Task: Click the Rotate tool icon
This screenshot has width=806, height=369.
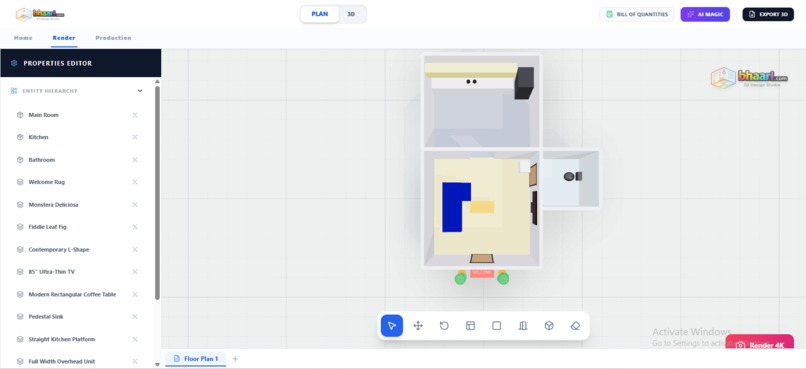Action: (444, 326)
